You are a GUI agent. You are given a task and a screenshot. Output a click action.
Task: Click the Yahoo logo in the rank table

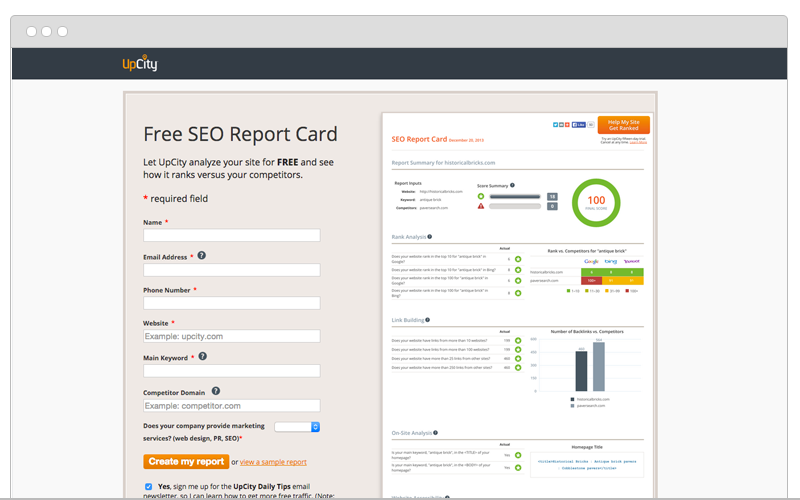coord(632,261)
